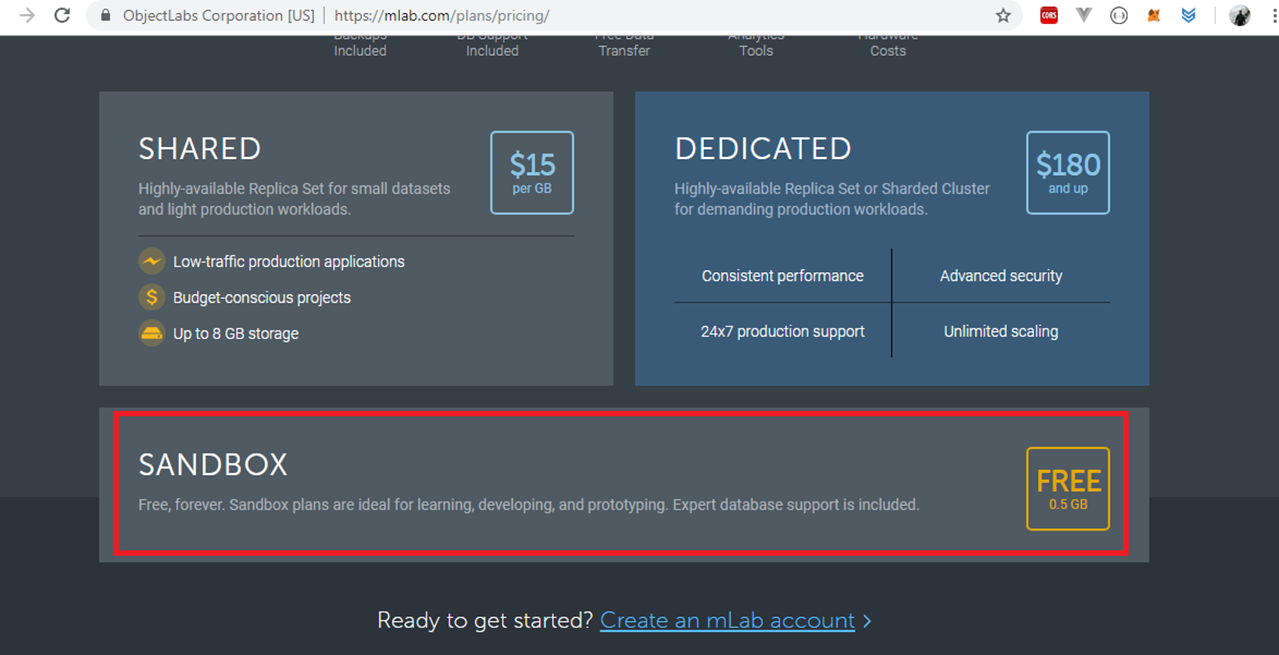The image size is (1279, 655).
Task: View site security via the padlock icon
Action: coord(104,16)
